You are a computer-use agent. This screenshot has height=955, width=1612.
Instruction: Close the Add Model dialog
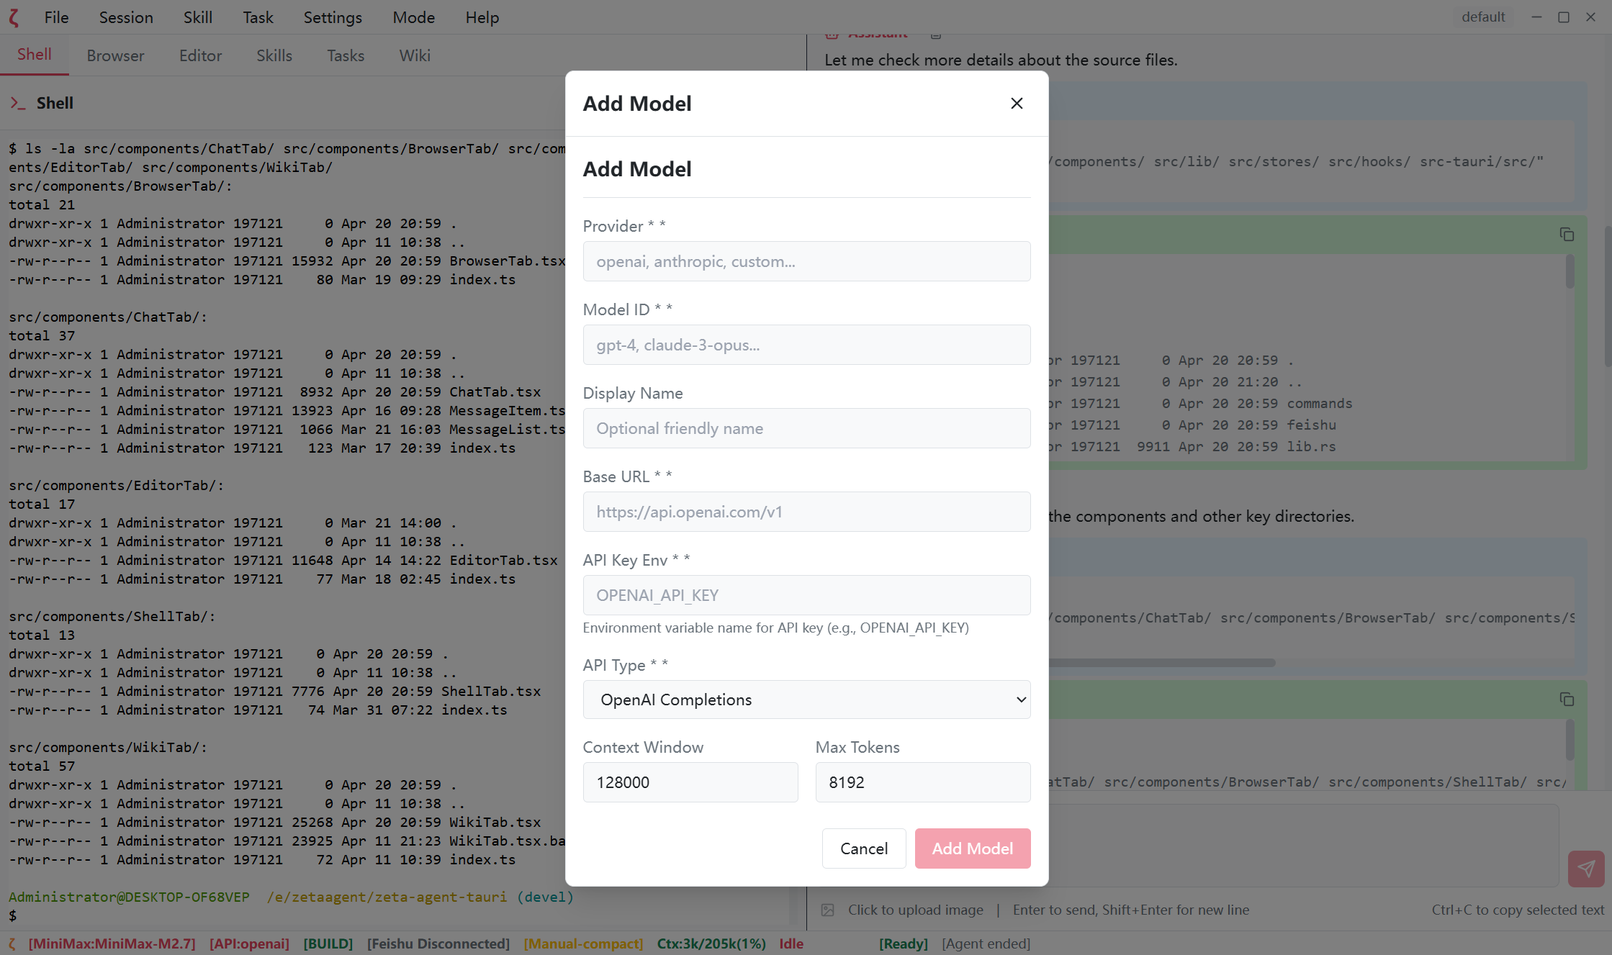[x=1016, y=103]
